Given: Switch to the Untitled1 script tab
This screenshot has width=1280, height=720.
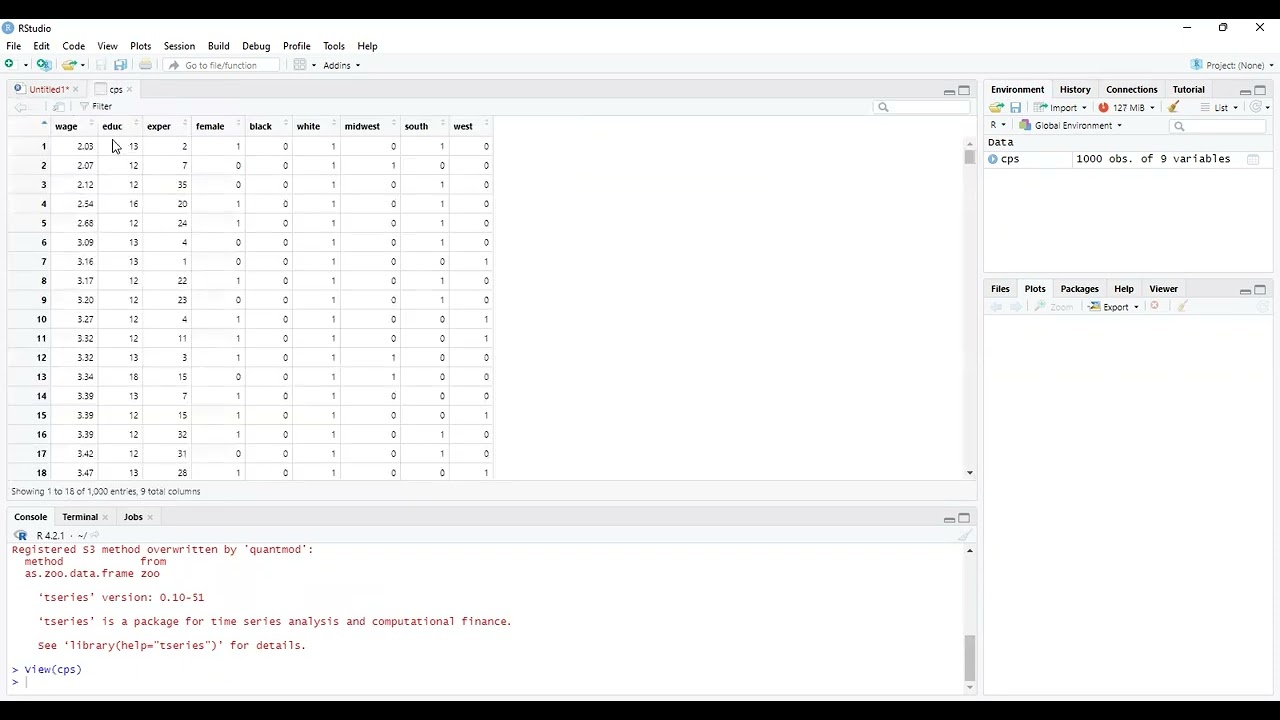Looking at the screenshot, I should point(46,90).
